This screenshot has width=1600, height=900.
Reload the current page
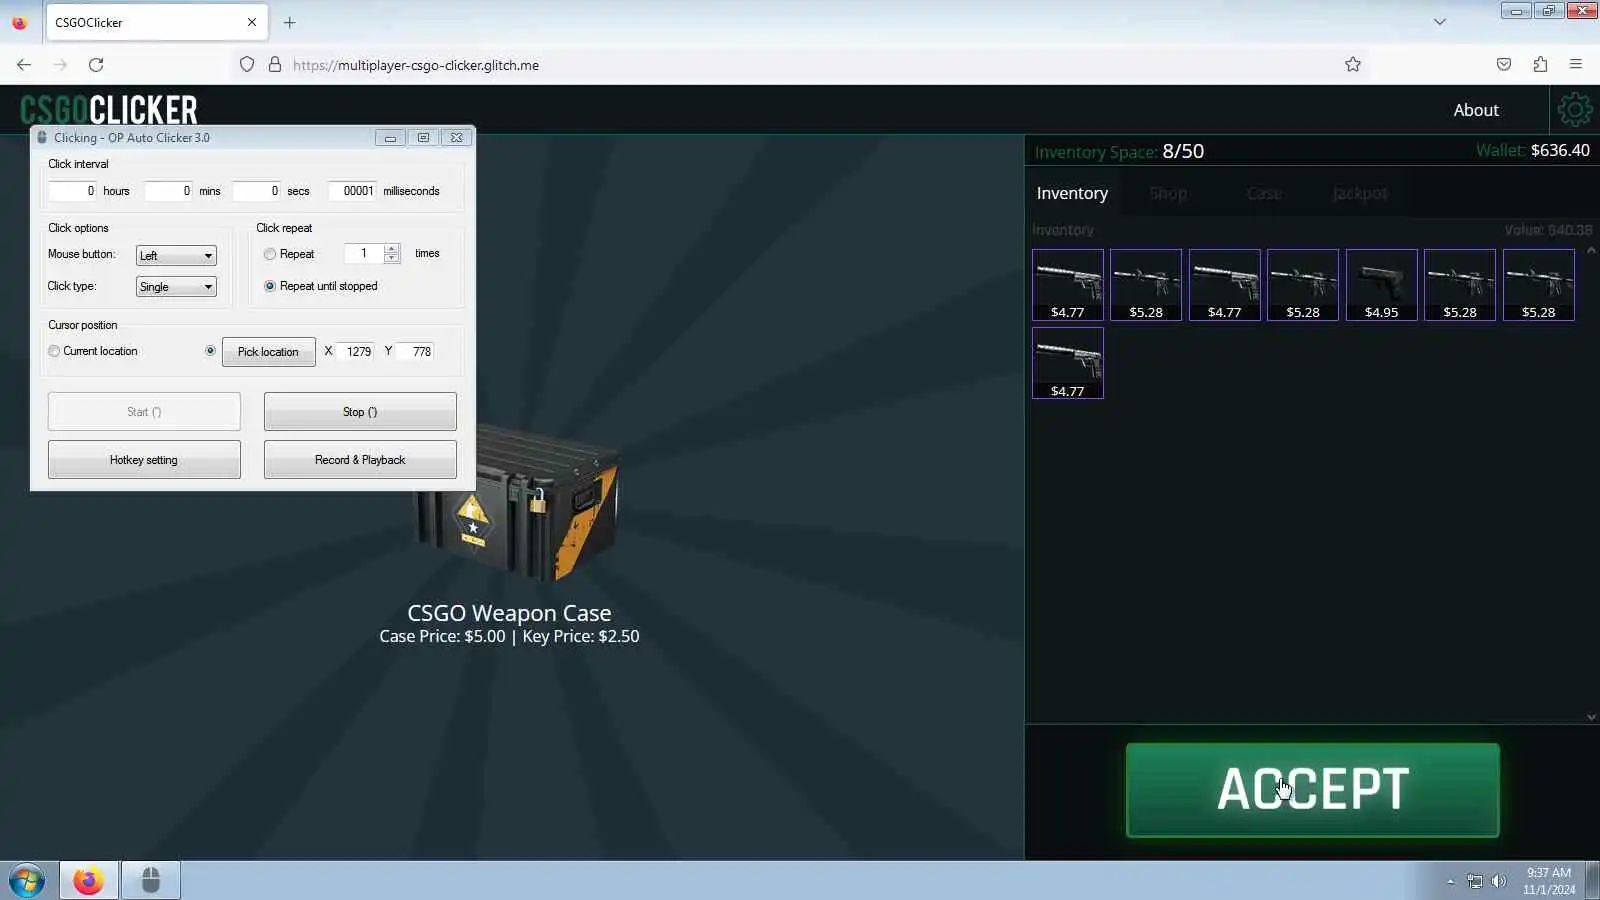point(96,65)
